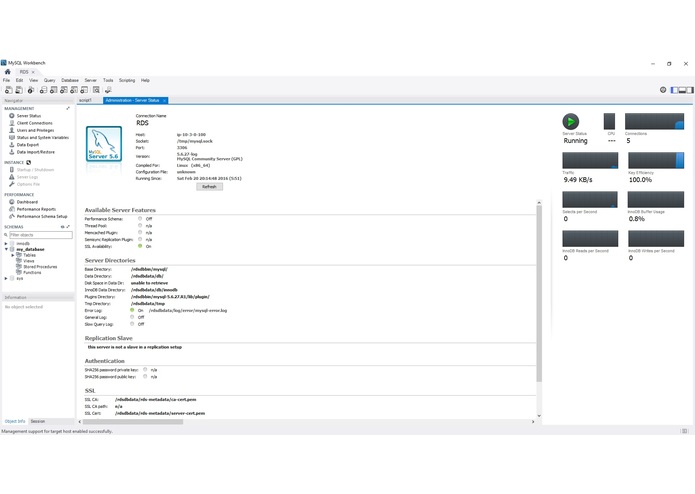Viewport: 695px width, 494px height.
Task: Expand the sys schema
Action: click(x=6, y=279)
